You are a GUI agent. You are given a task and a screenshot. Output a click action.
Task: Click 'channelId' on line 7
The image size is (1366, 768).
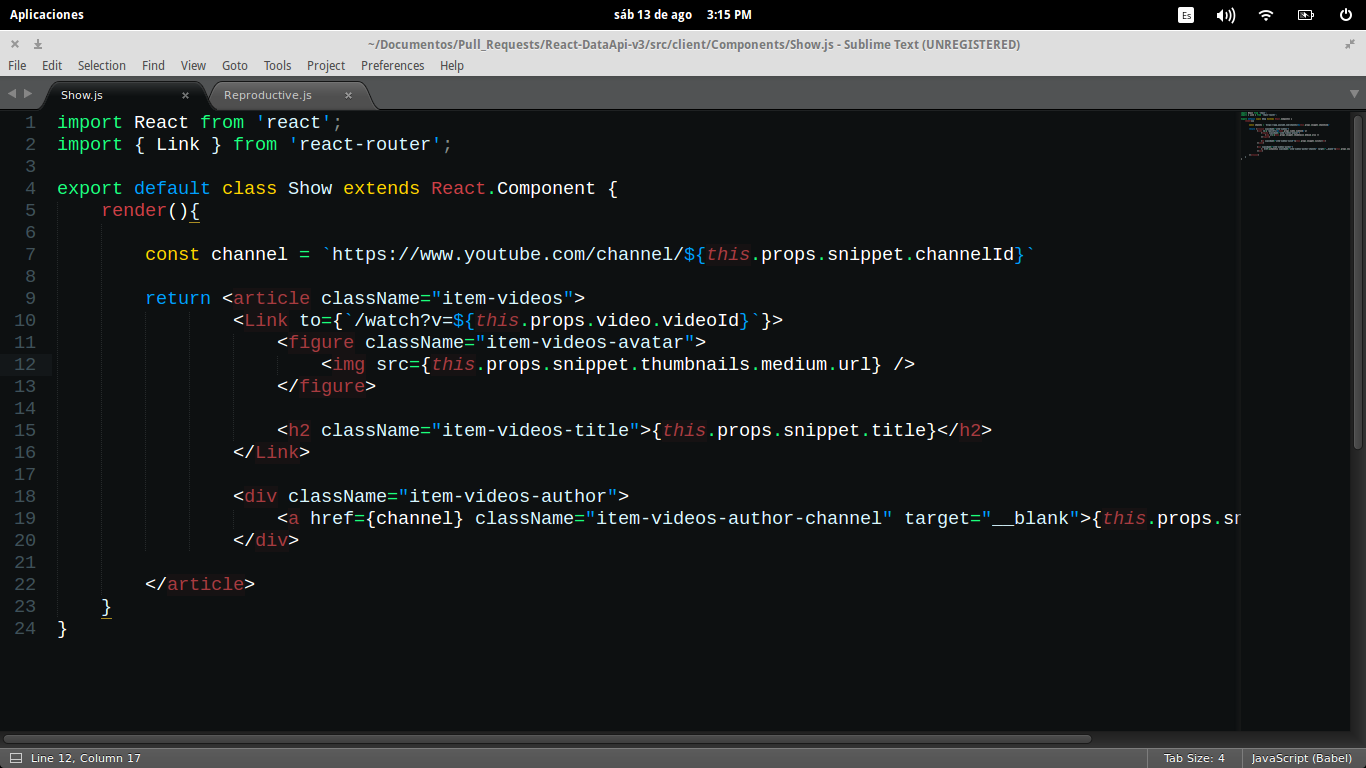click(x=964, y=254)
